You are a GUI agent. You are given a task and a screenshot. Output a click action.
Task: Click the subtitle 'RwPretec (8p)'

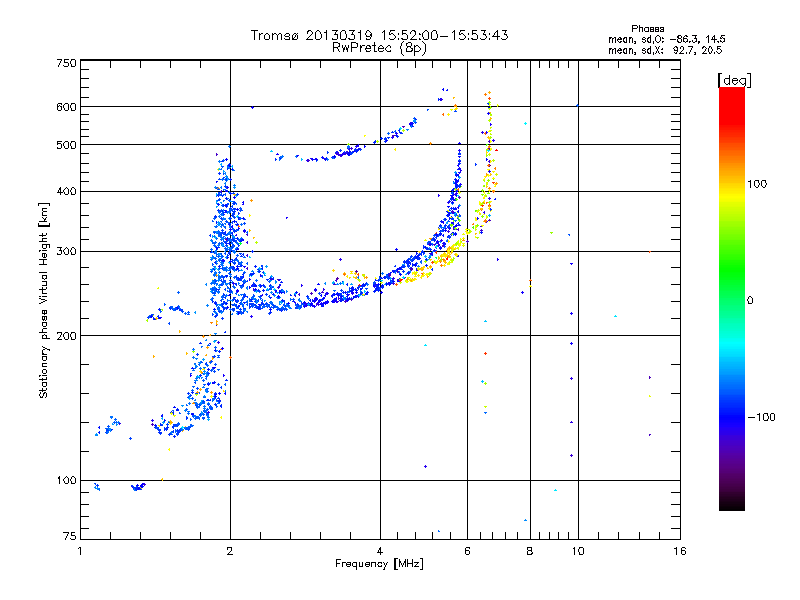click(x=379, y=48)
